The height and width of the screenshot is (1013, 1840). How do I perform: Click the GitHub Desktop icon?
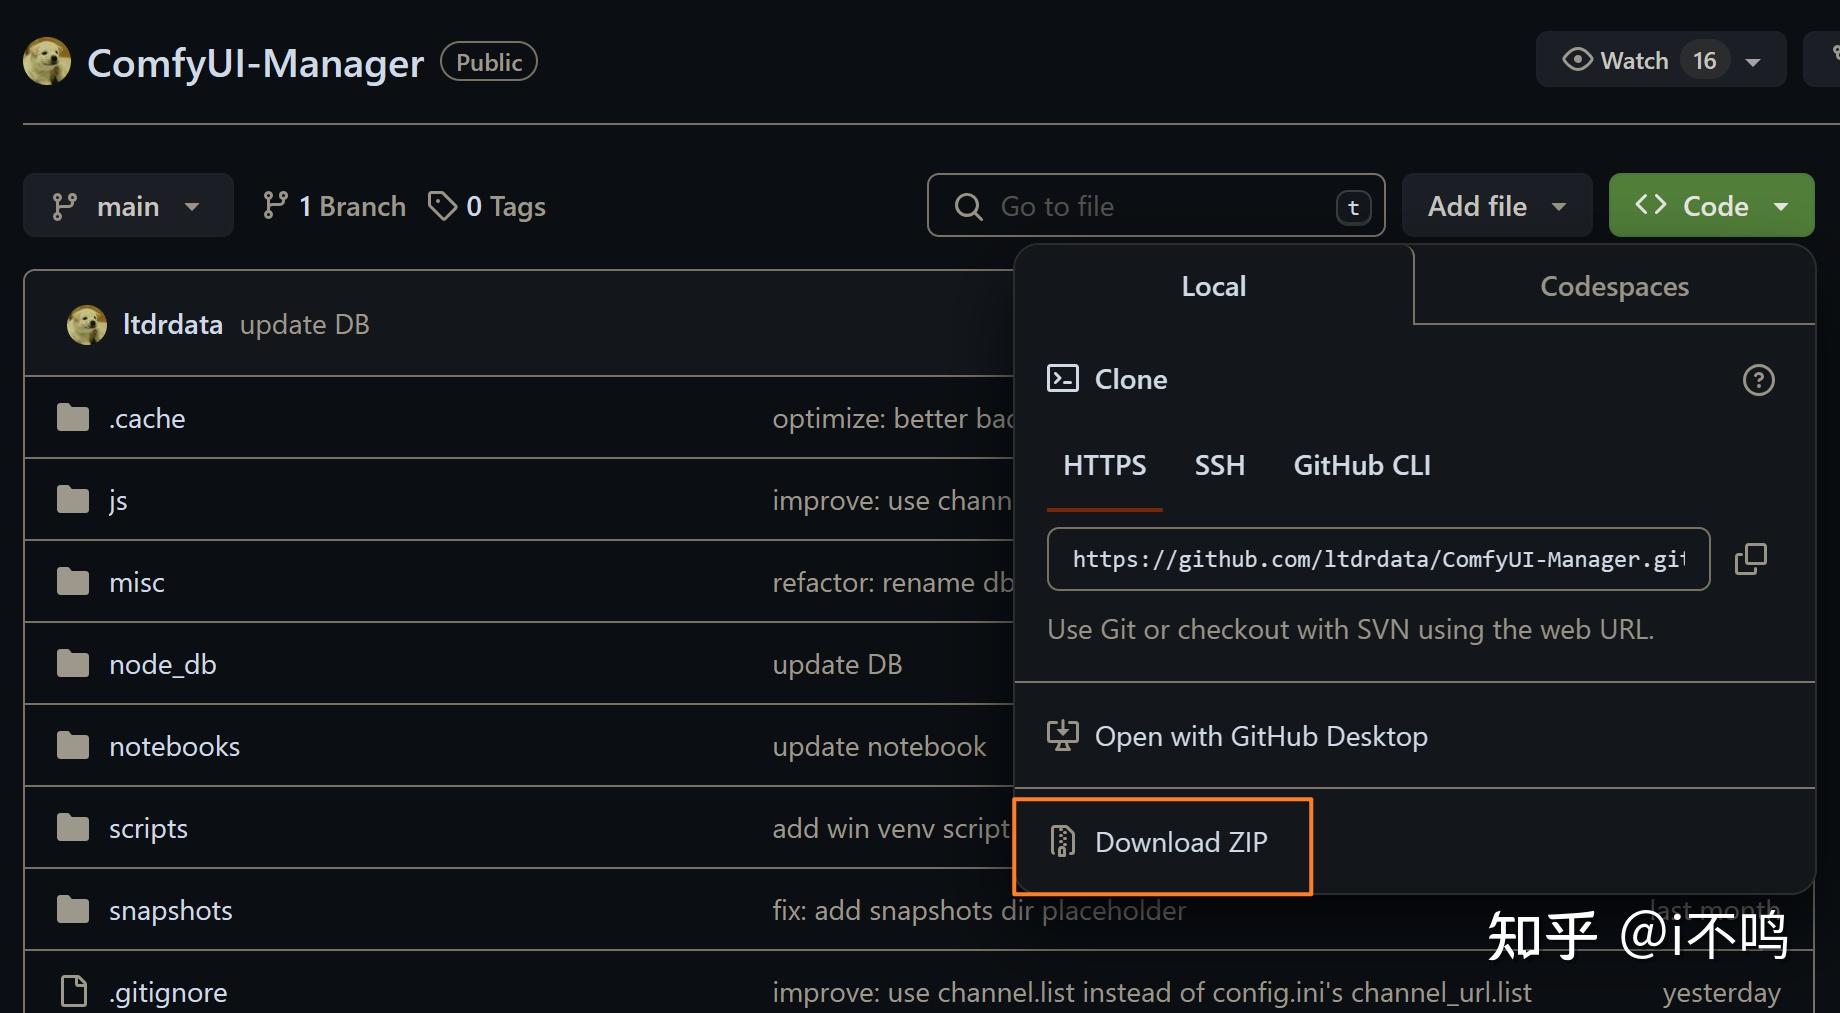tap(1062, 736)
